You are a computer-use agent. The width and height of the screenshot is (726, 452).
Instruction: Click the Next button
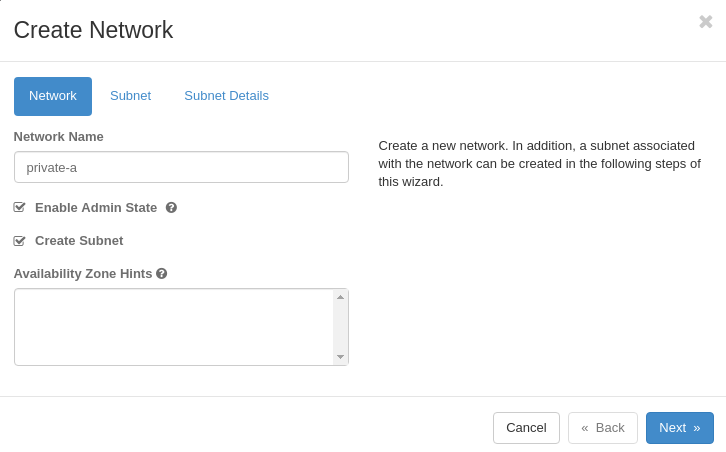pyautogui.click(x=680, y=428)
